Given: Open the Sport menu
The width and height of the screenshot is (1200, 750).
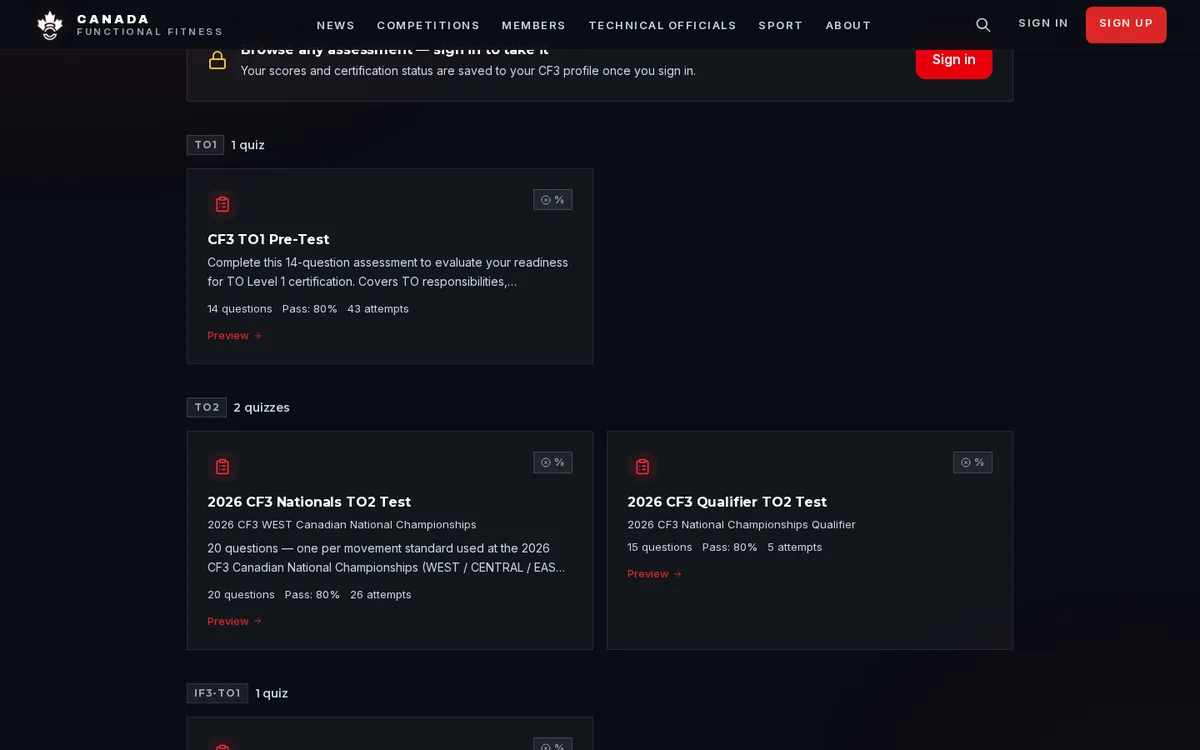Looking at the screenshot, I should pyautogui.click(x=781, y=25).
